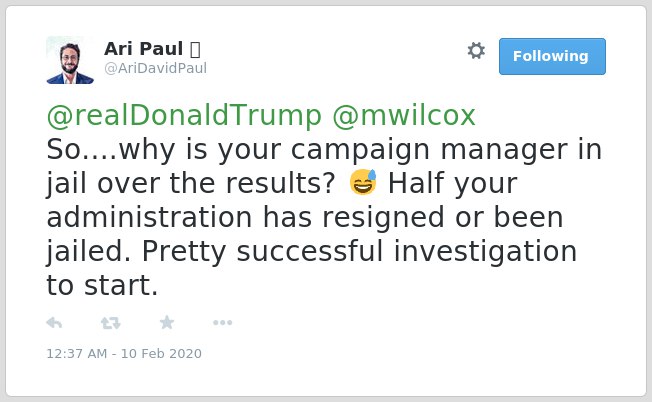This screenshot has height=402, width=652.
Task: Open the more options ellipsis menu
Action: pyautogui.click(x=222, y=323)
